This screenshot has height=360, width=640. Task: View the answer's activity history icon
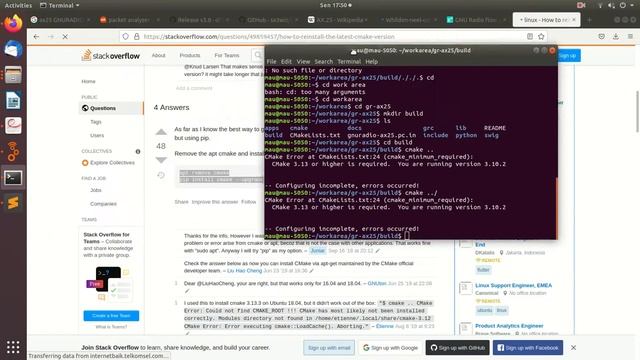161,175
